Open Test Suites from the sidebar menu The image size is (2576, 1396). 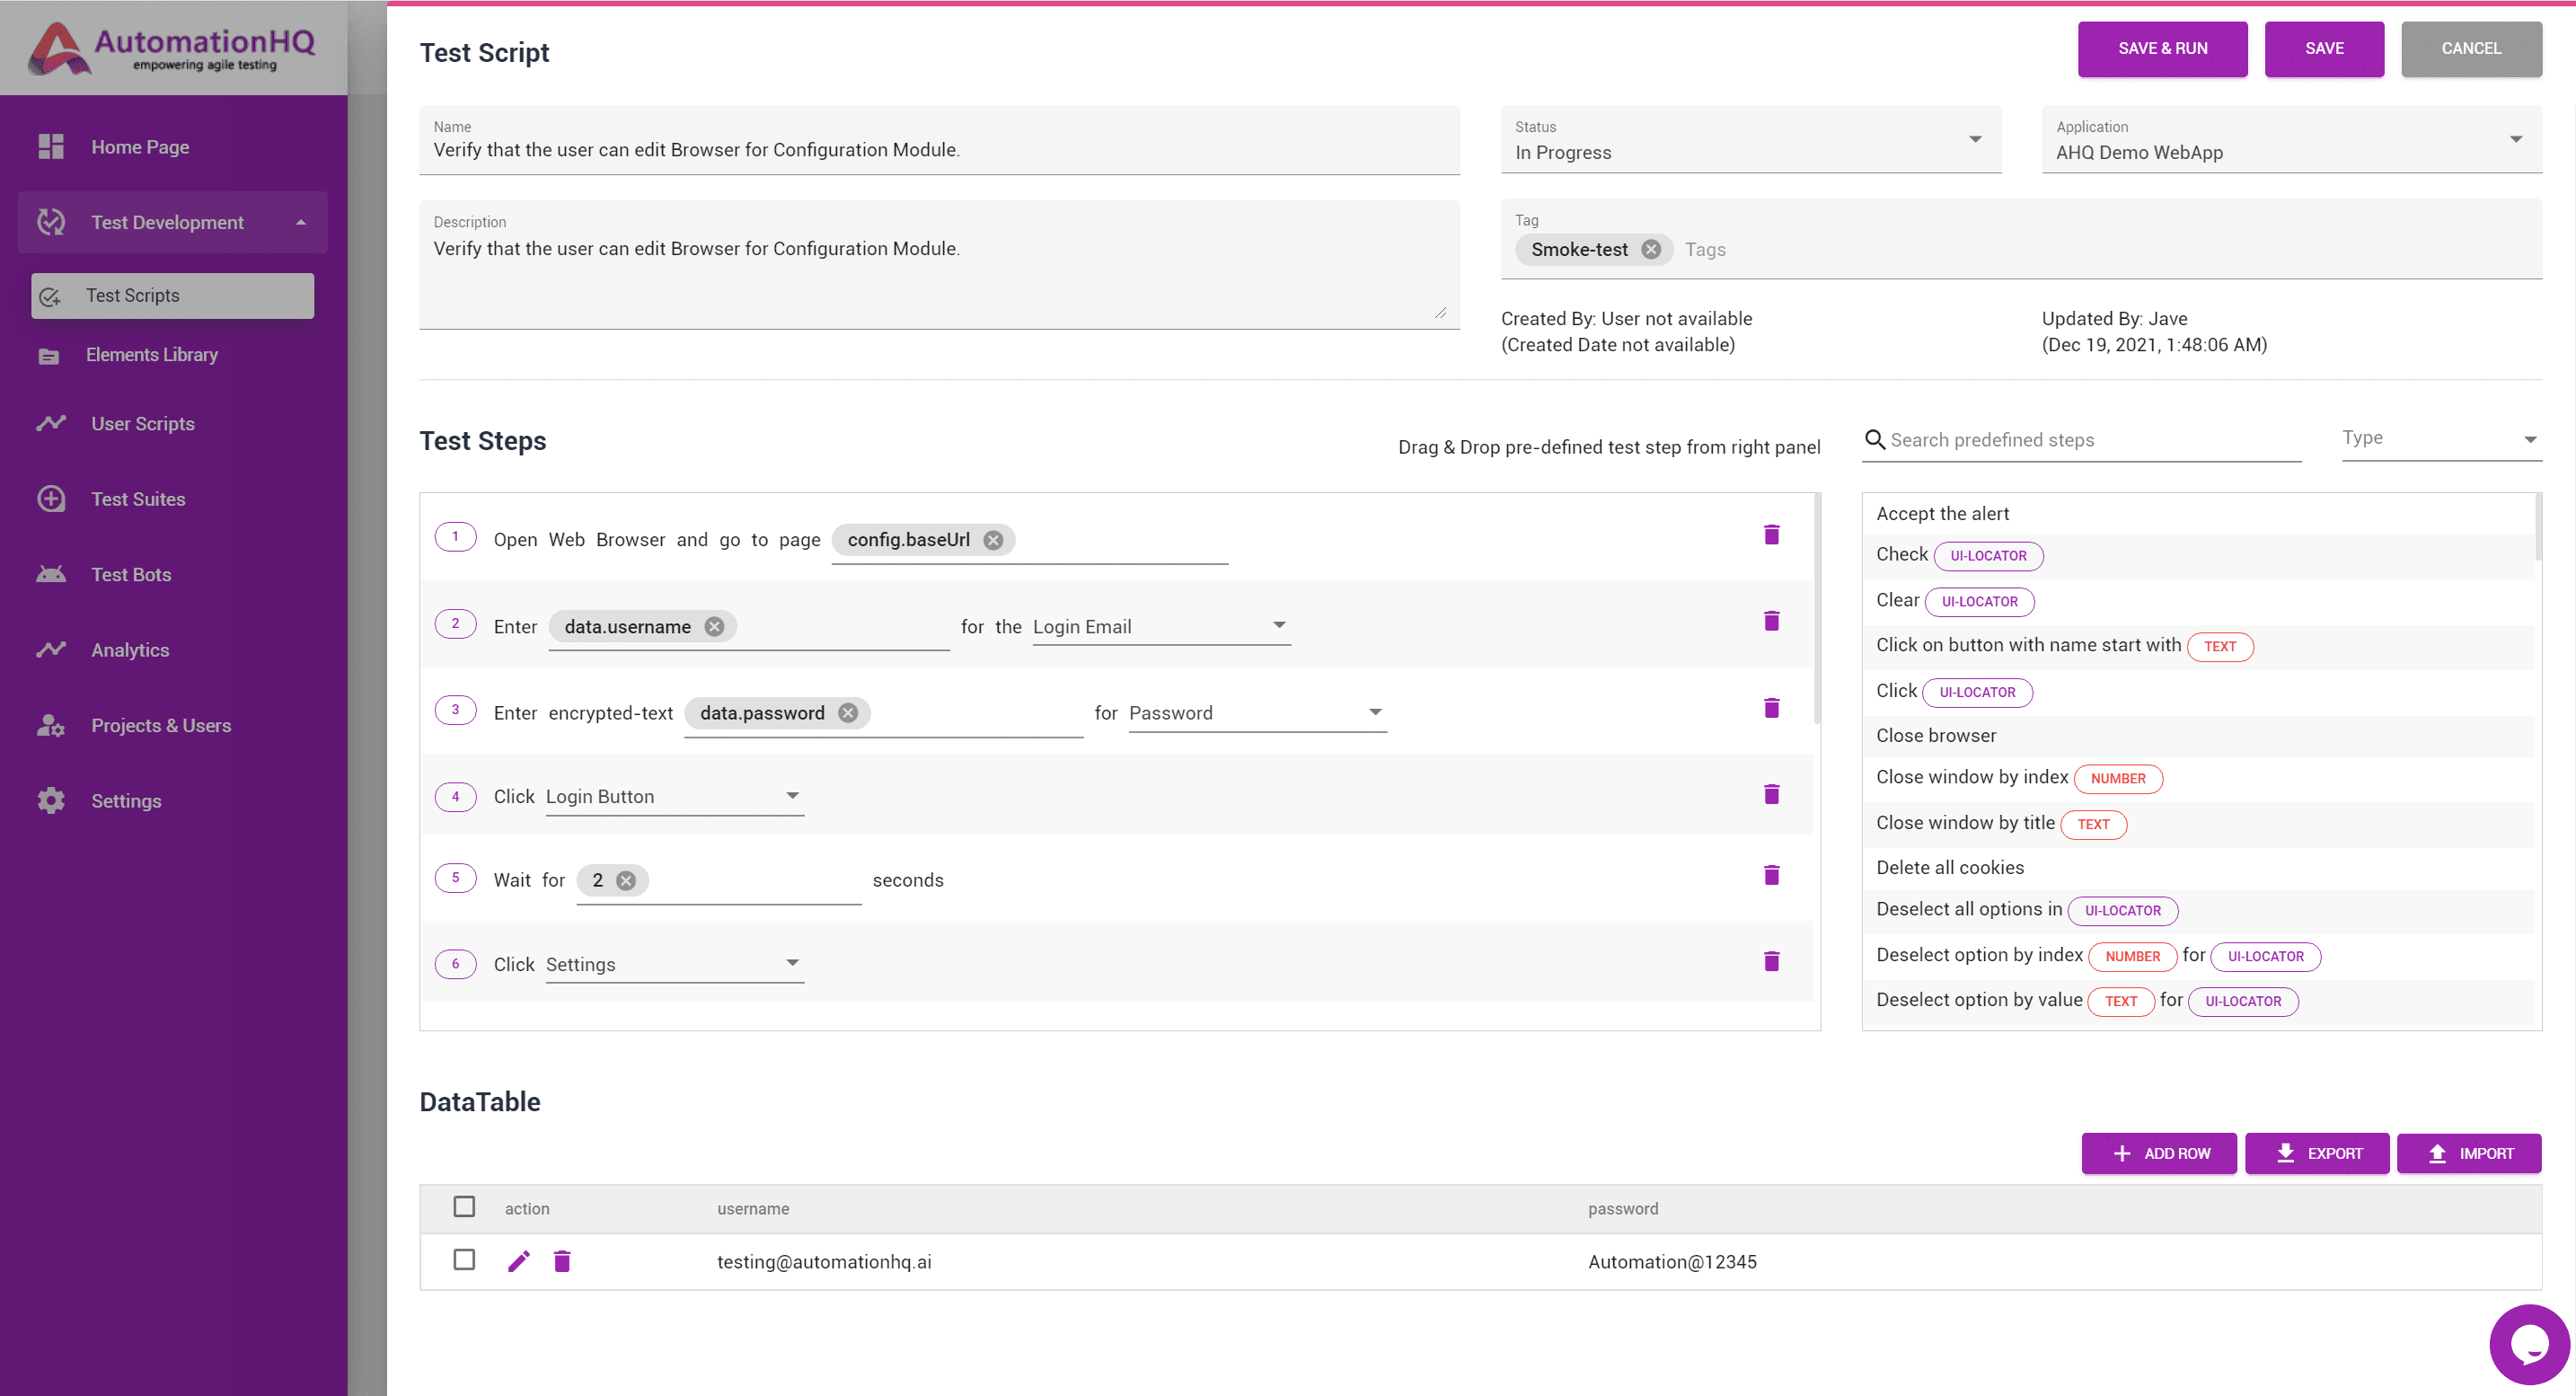tap(51, 498)
